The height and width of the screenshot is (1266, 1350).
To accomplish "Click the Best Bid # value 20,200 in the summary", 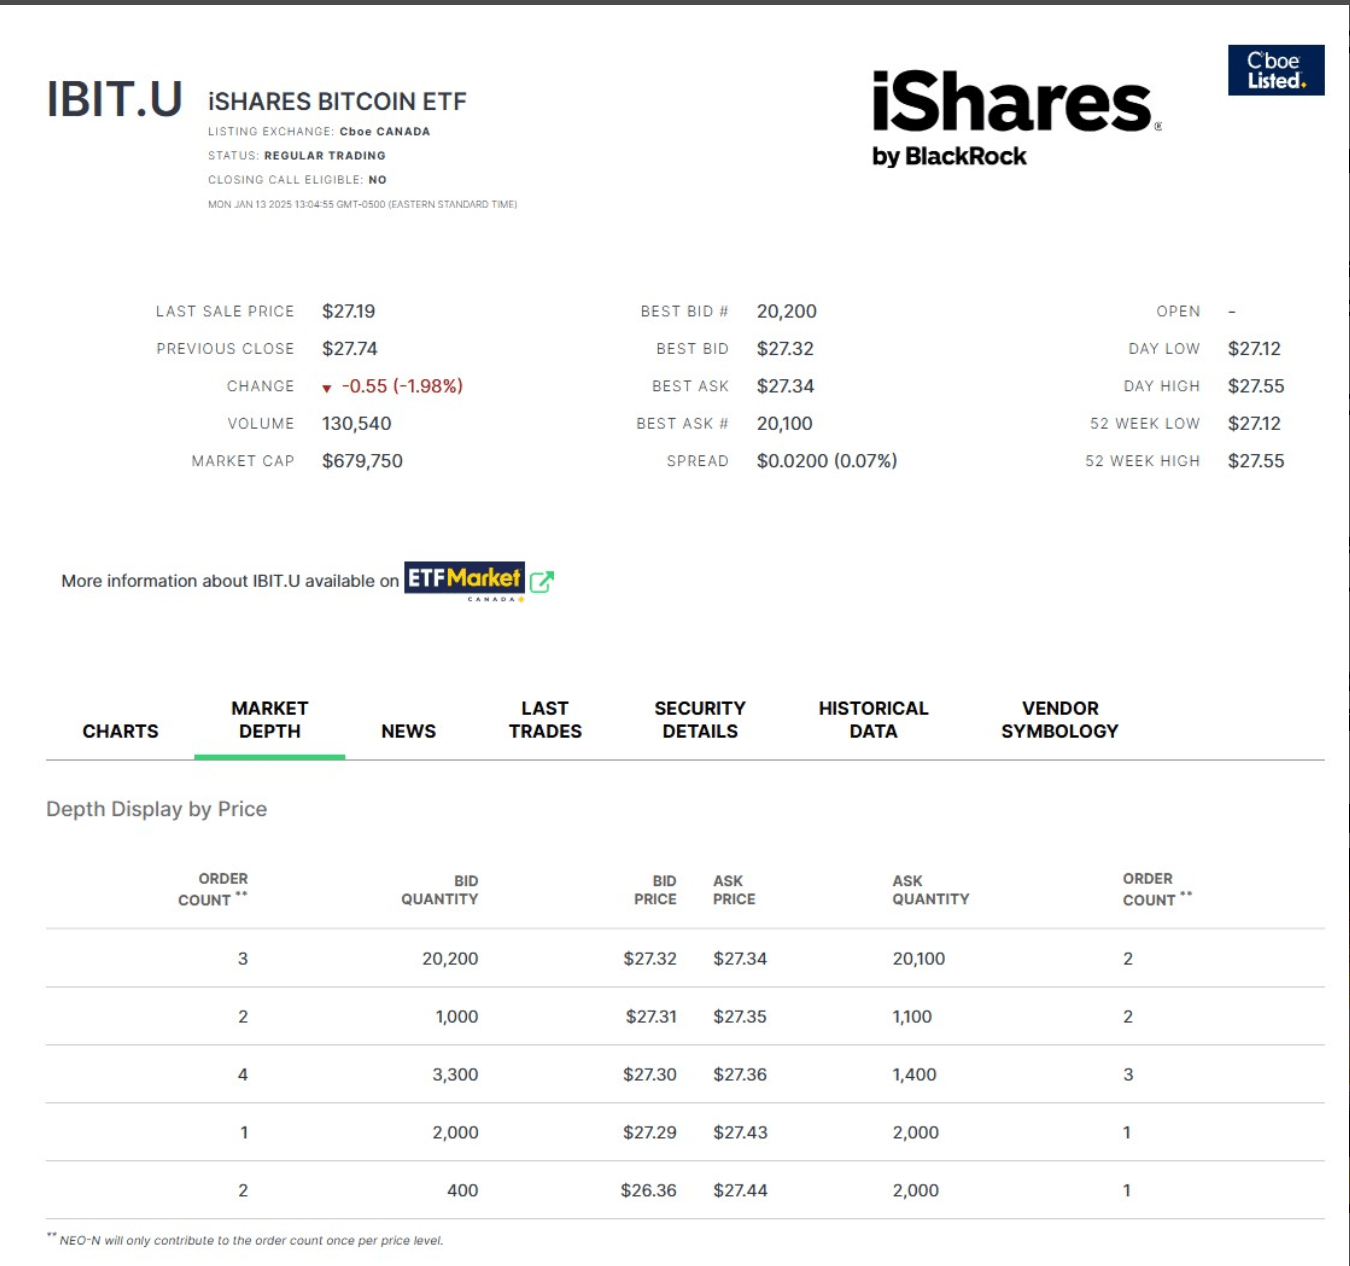I will pos(787,311).
